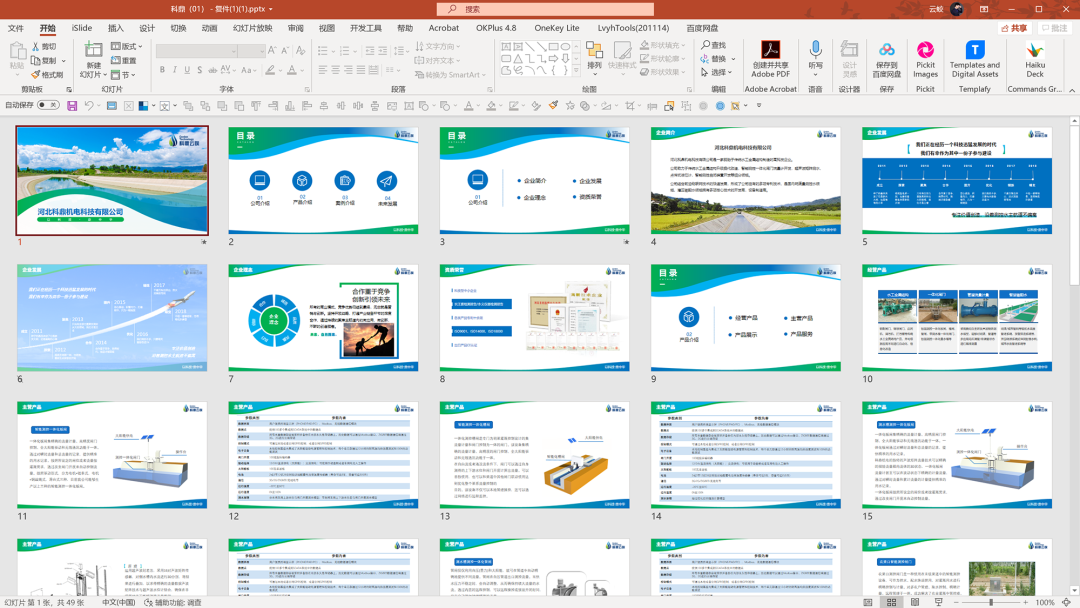
Task: Click the Format Painter (格式刷) icon
Action: (x=35, y=74)
